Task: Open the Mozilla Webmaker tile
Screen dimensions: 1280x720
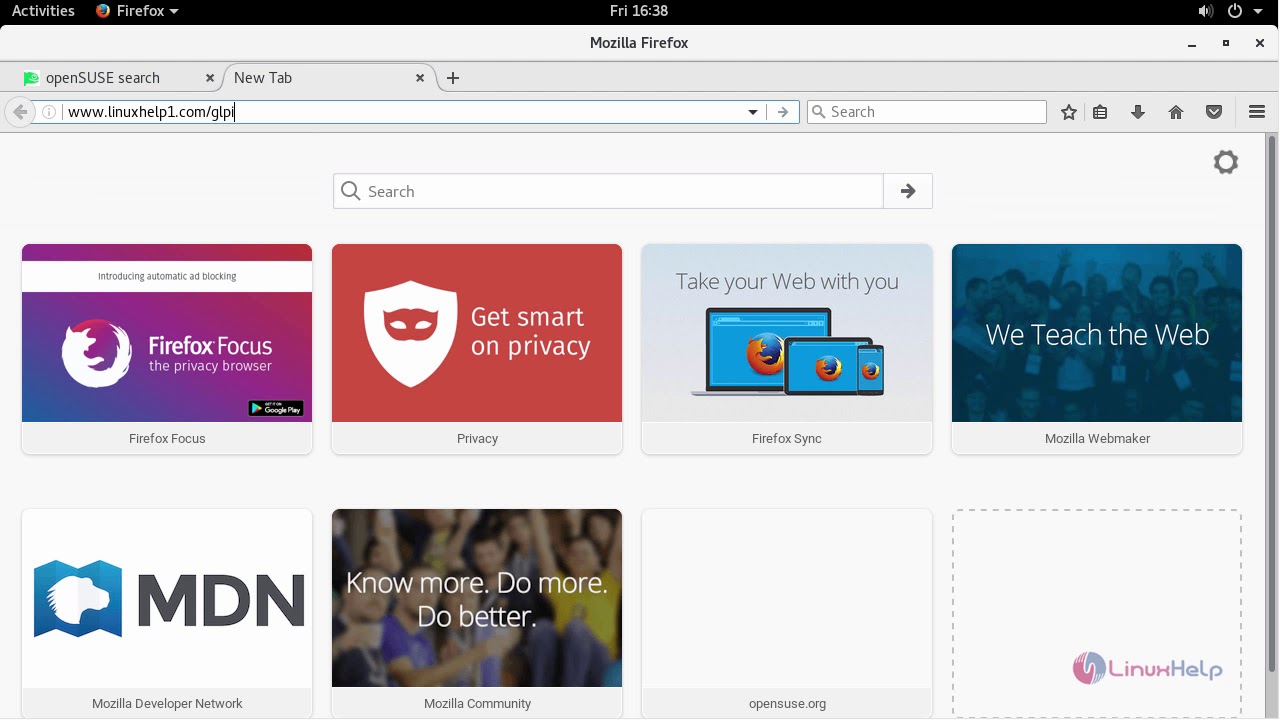Action: pyautogui.click(x=1097, y=349)
